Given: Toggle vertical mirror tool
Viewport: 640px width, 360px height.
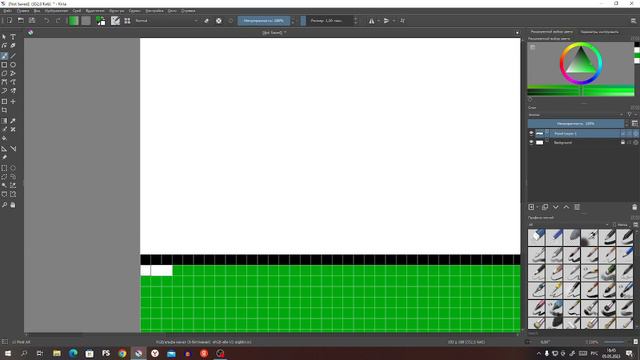Looking at the screenshot, I should point(386,20).
